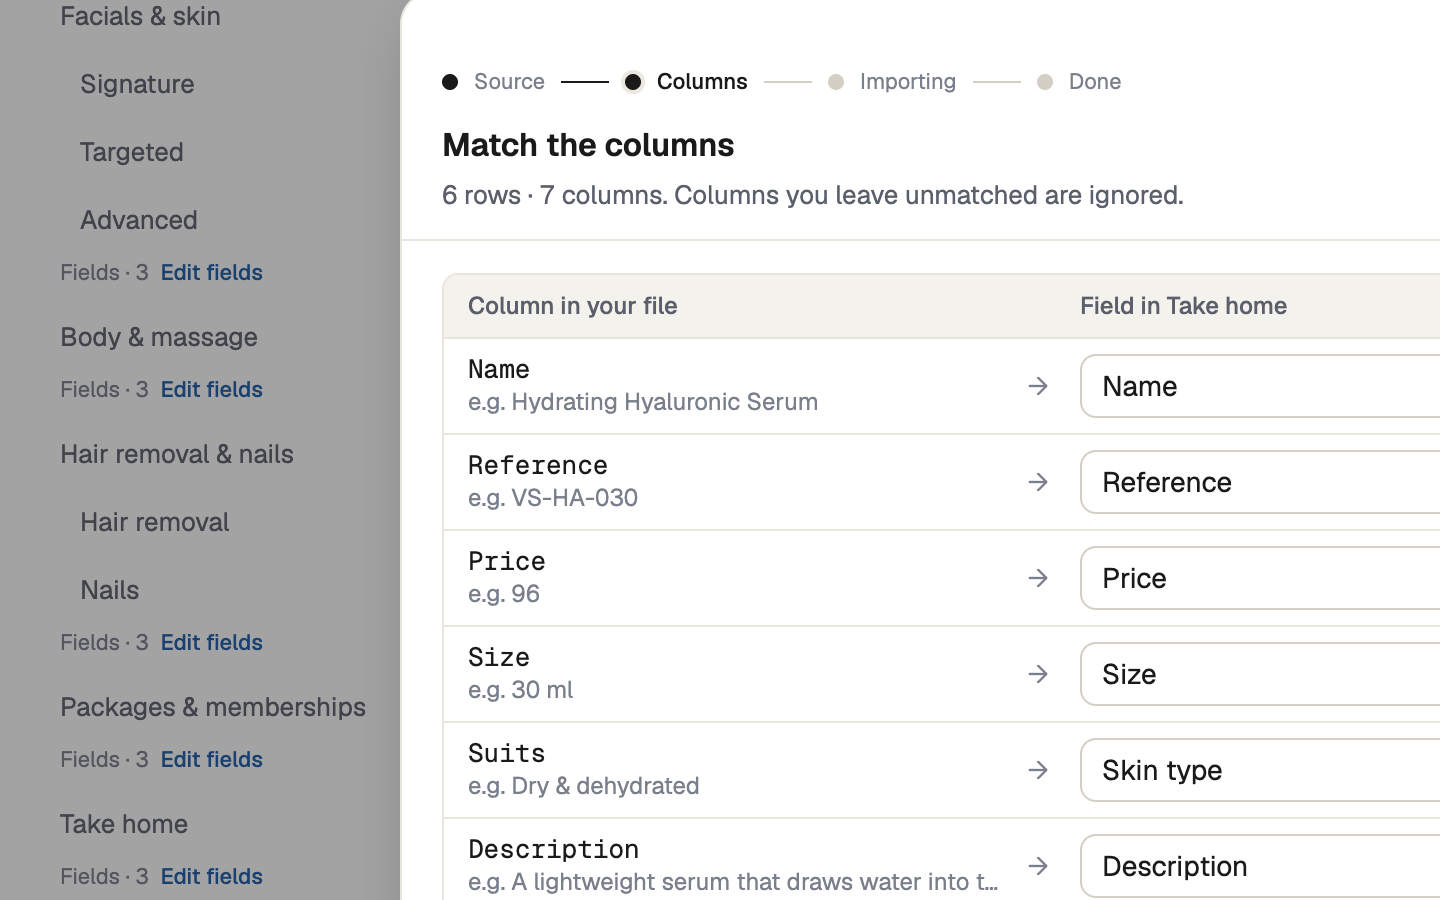The image size is (1440, 900).
Task: Open the Targeted category
Action: (x=132, y=152)
